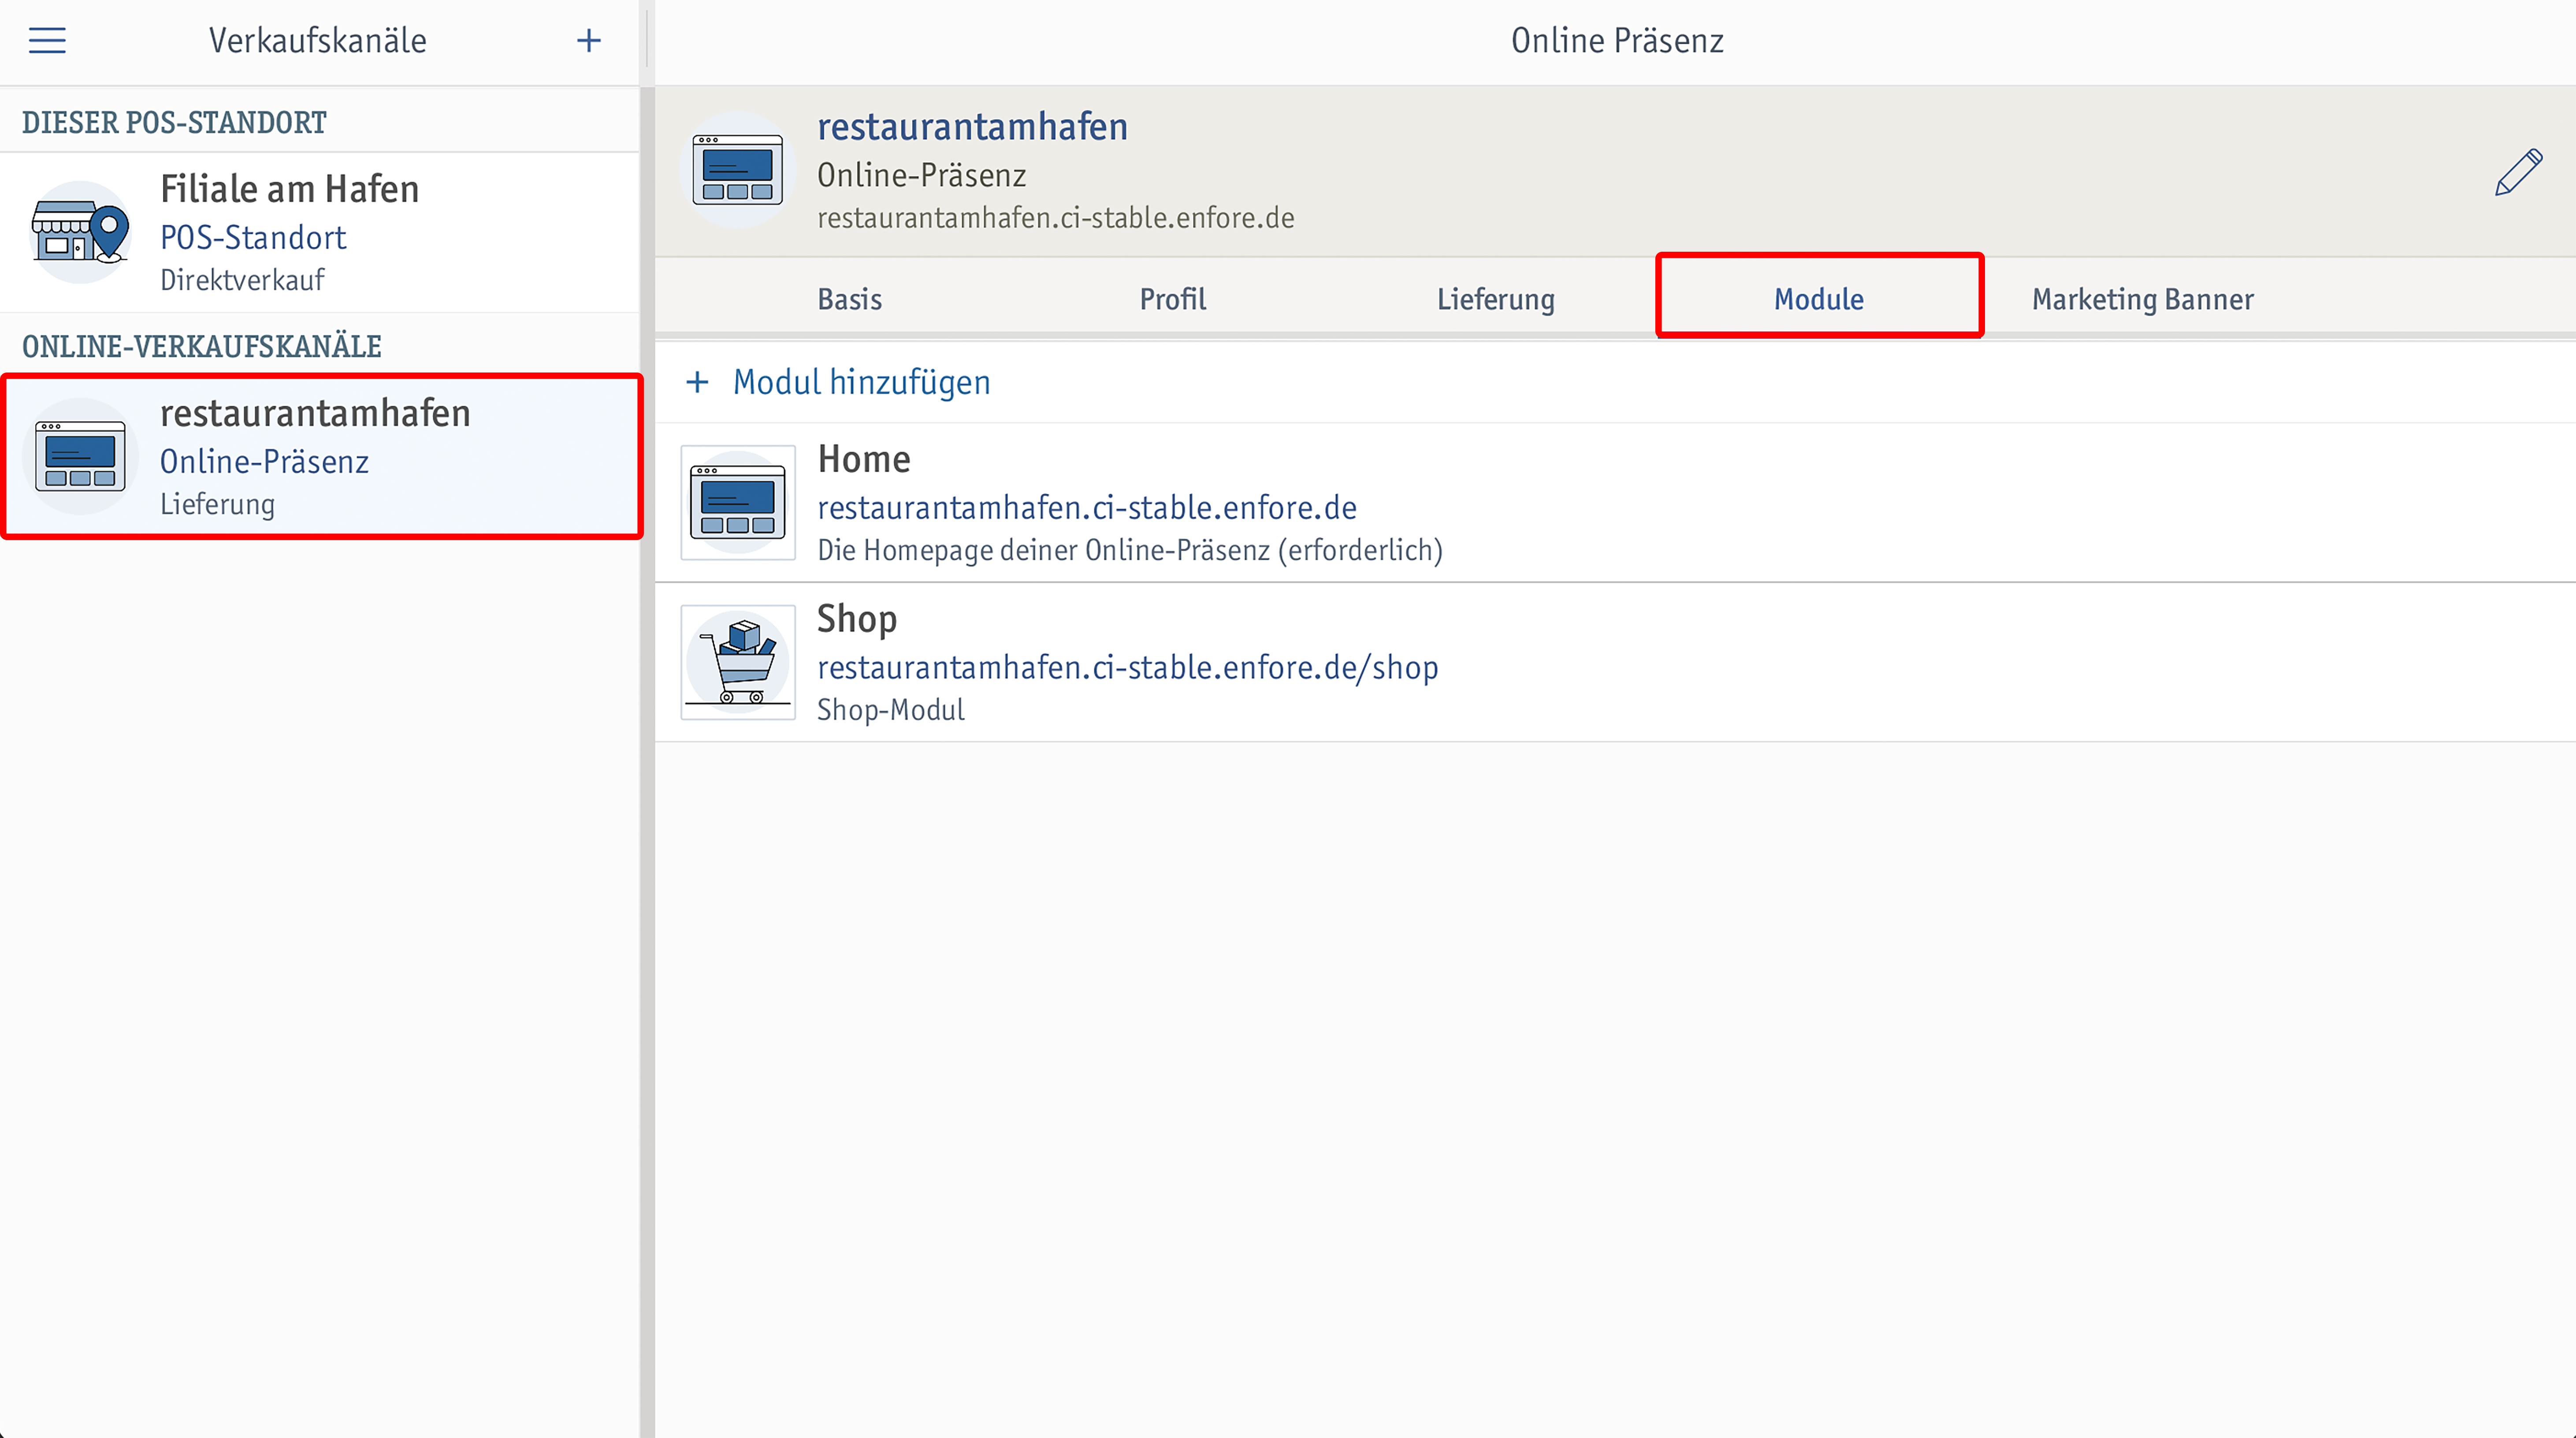Click the POS-Standort label

(x=253, y=238)
